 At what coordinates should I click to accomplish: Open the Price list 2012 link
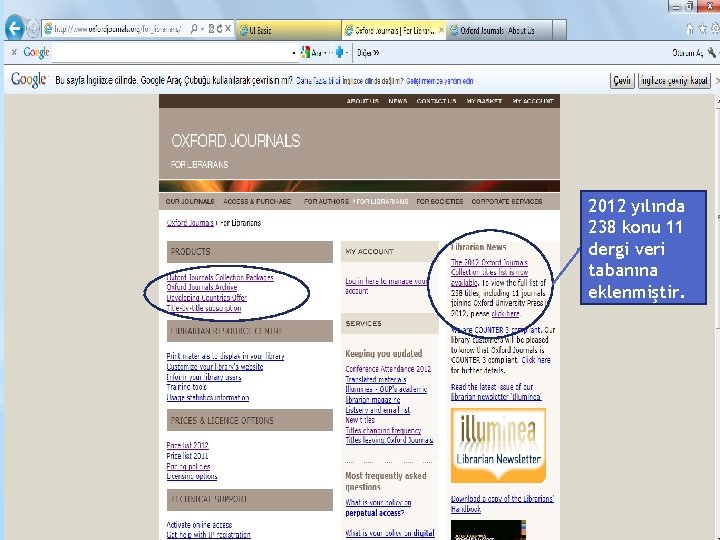(187, 445)
